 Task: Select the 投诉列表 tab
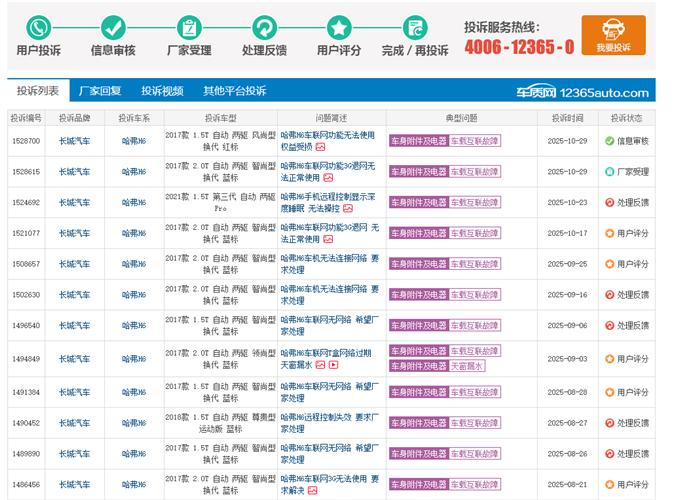38,91
